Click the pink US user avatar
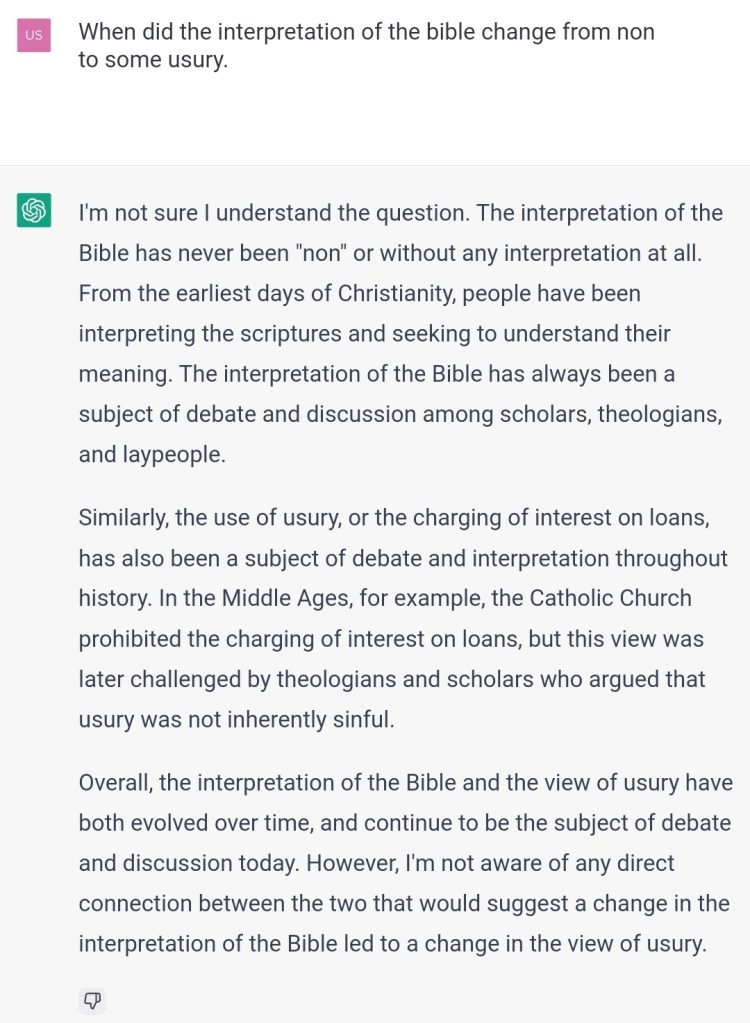This screenshot has height=1023, width=750. [34, 35]
